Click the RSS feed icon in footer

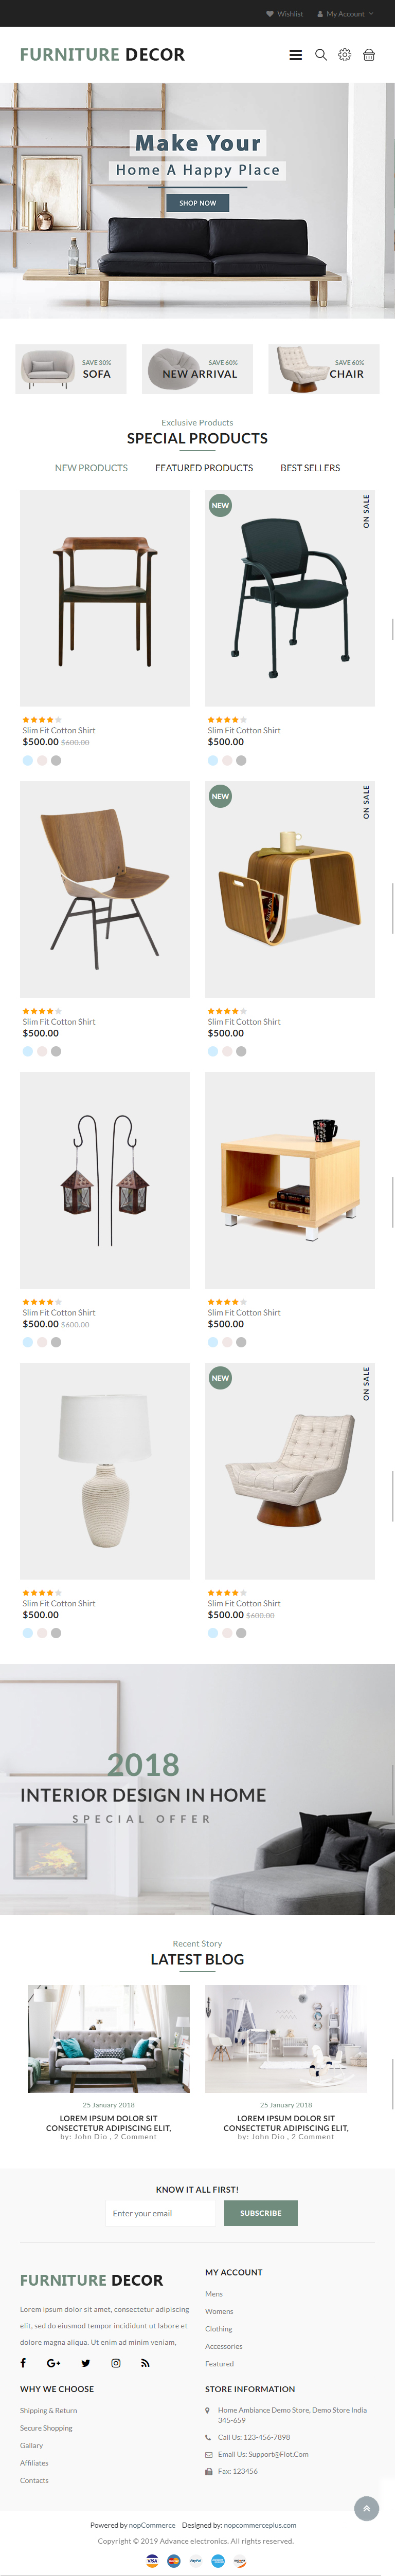[145, 2363]
